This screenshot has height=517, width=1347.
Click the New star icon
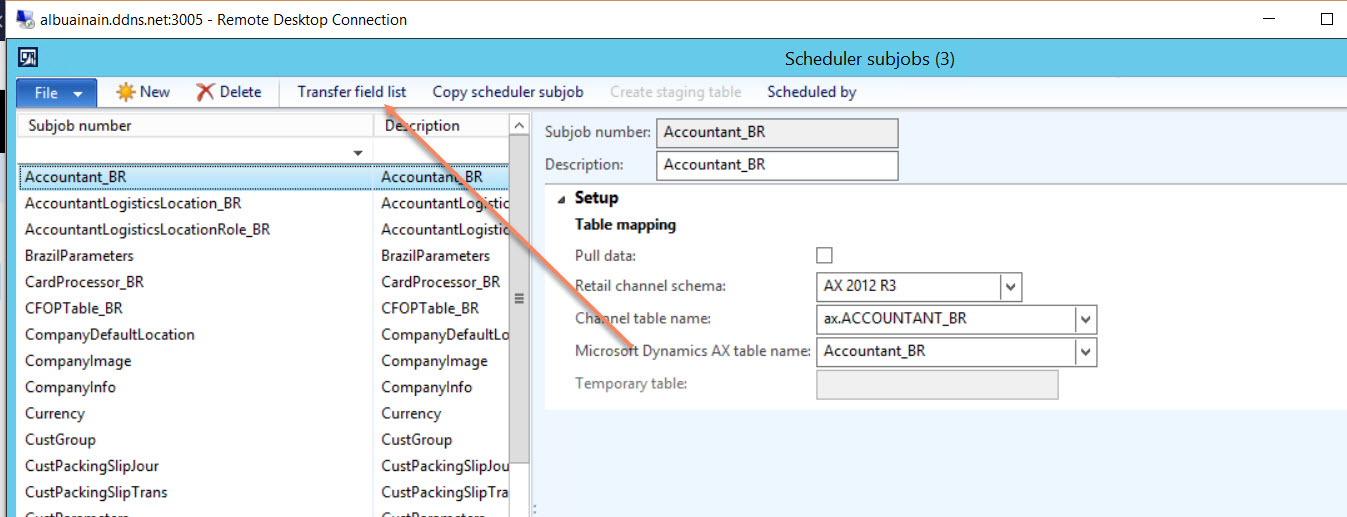coord(125,92)
